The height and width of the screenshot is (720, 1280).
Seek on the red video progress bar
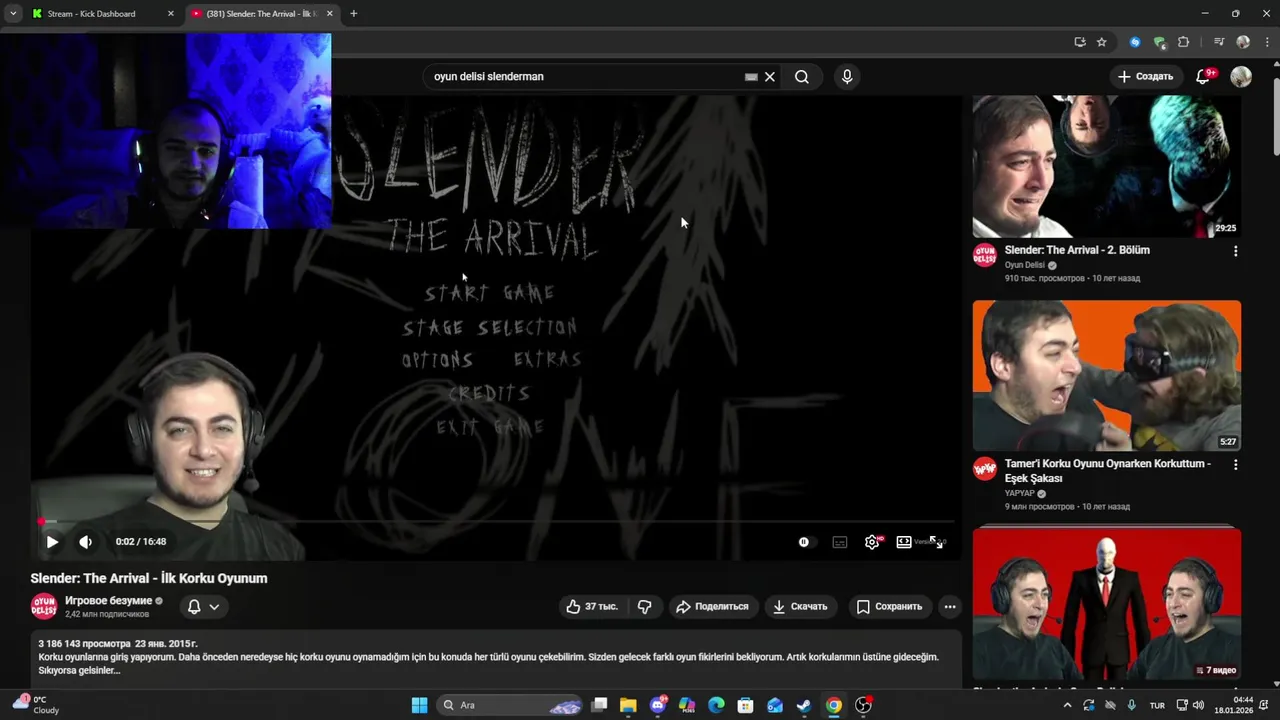point(496,521)
